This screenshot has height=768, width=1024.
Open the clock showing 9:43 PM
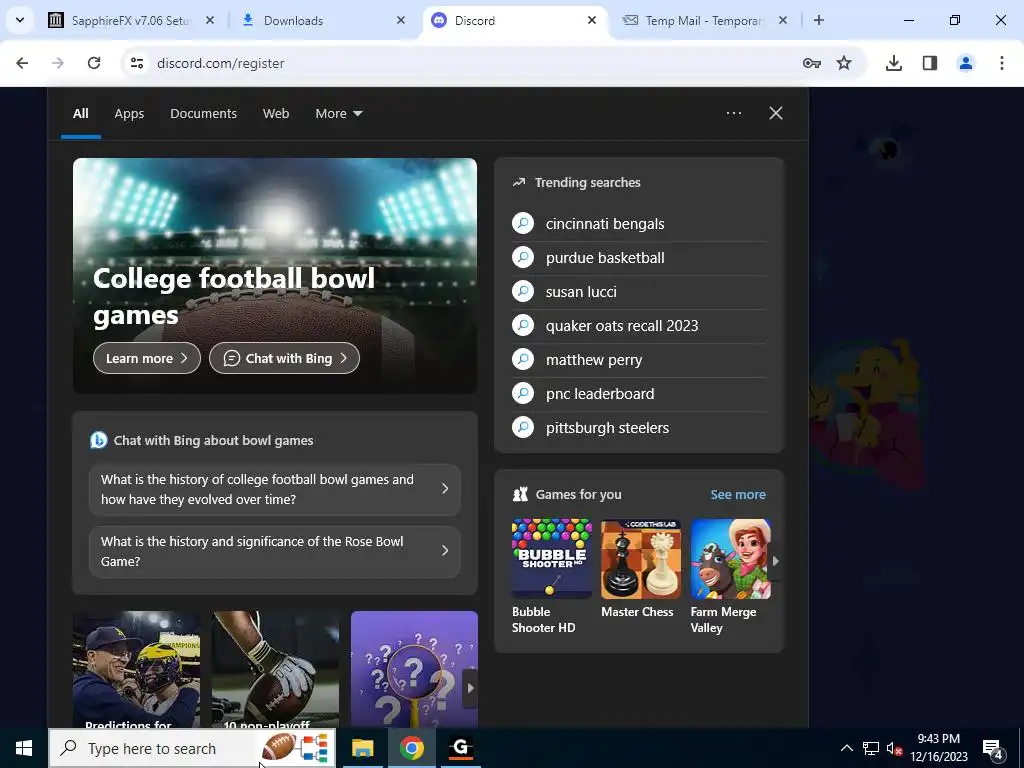click(x=939, y=748)
